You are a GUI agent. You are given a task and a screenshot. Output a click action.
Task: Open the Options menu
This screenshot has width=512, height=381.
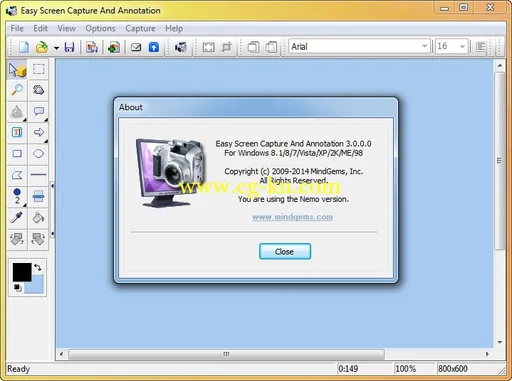100,28
